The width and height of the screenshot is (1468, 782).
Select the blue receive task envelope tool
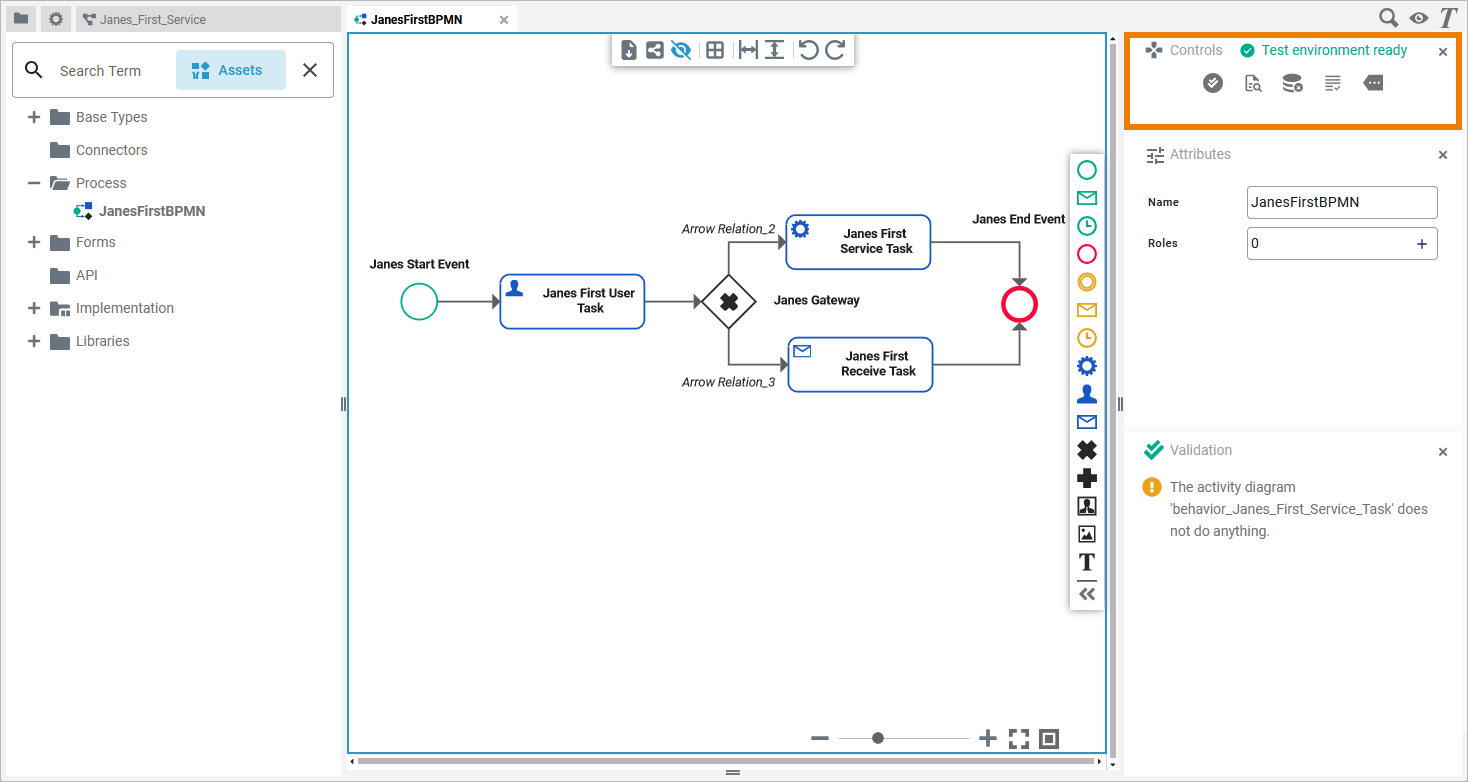pyautogui.click(x=1087, y=422)
